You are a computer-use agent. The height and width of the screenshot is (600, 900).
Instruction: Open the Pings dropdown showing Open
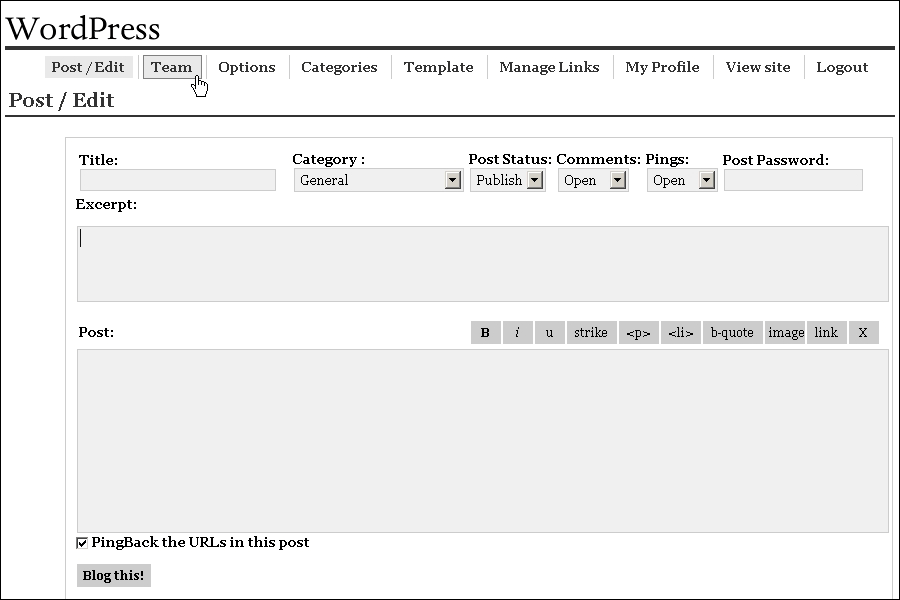coord(682,180)
